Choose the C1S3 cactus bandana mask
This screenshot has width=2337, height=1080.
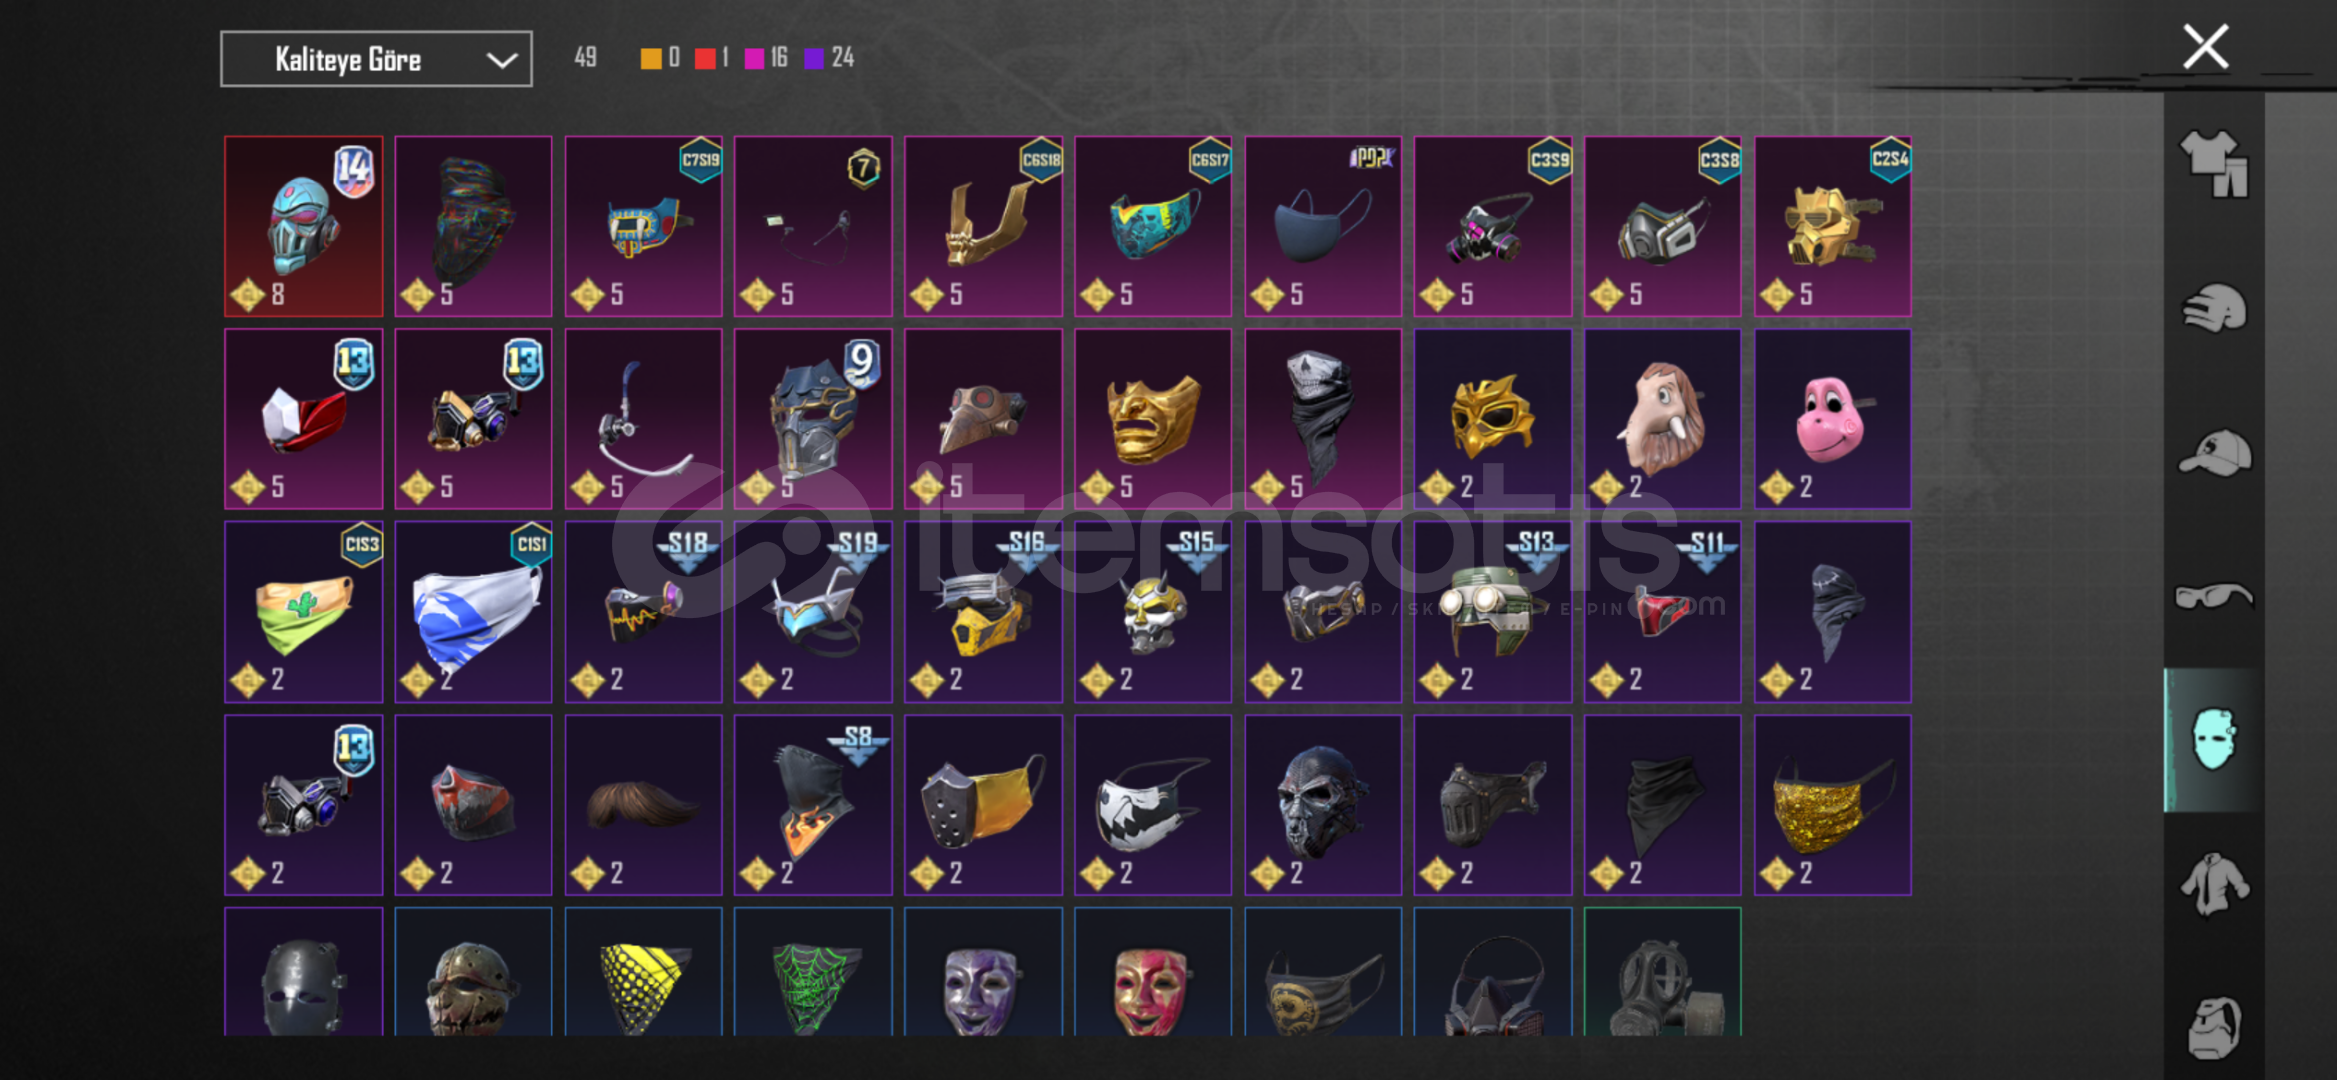pyautogui.click(x=304, y=612)
